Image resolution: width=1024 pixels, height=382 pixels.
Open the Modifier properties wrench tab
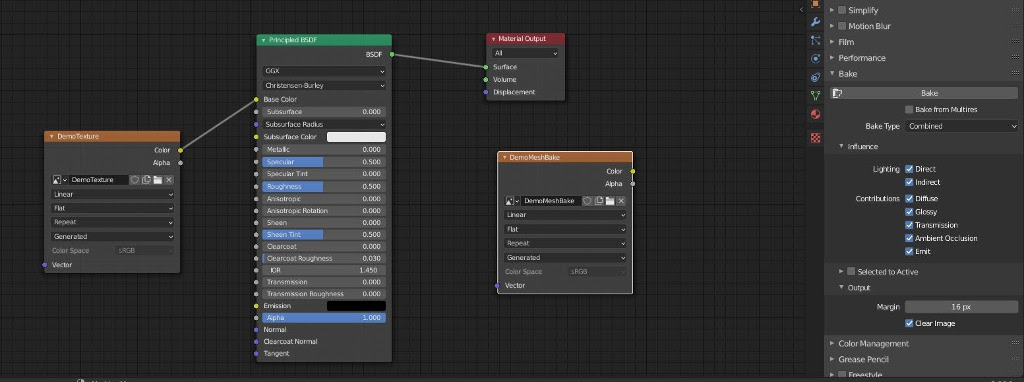(815, 22)
